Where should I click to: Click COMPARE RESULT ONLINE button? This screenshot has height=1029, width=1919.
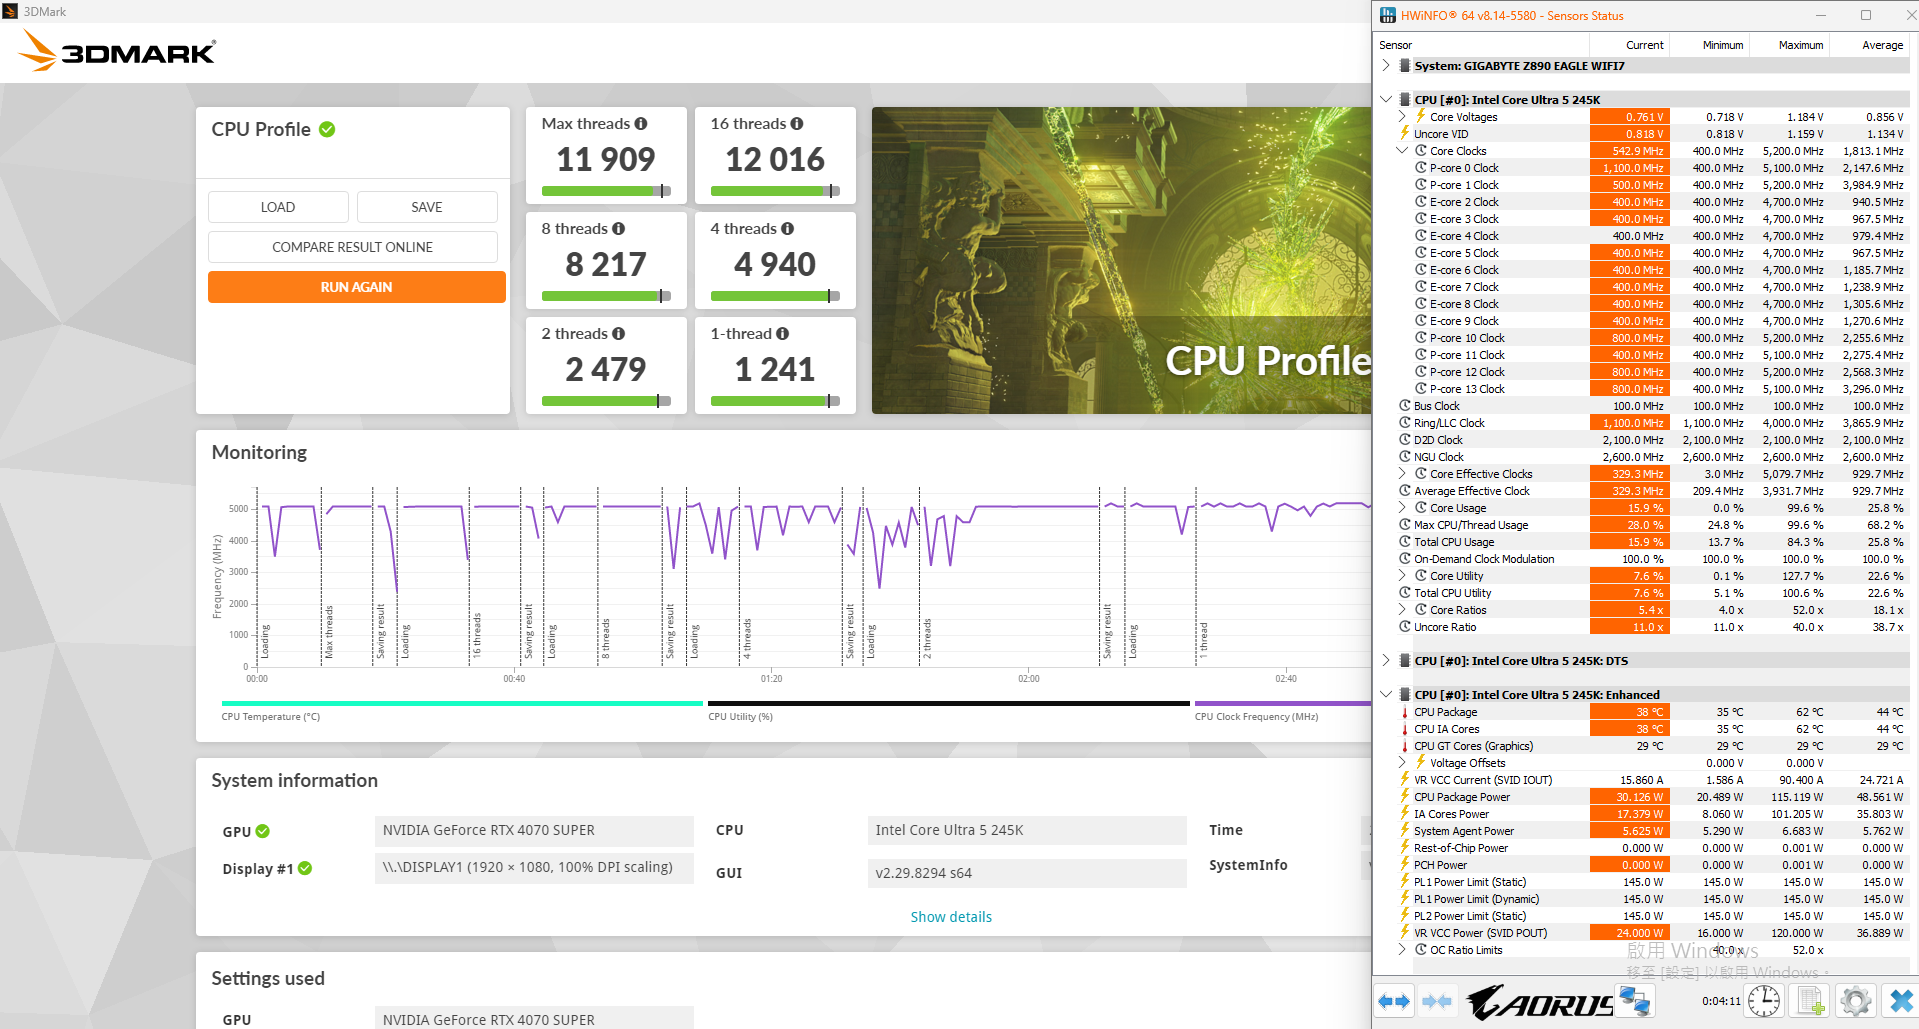coord(353,247)
